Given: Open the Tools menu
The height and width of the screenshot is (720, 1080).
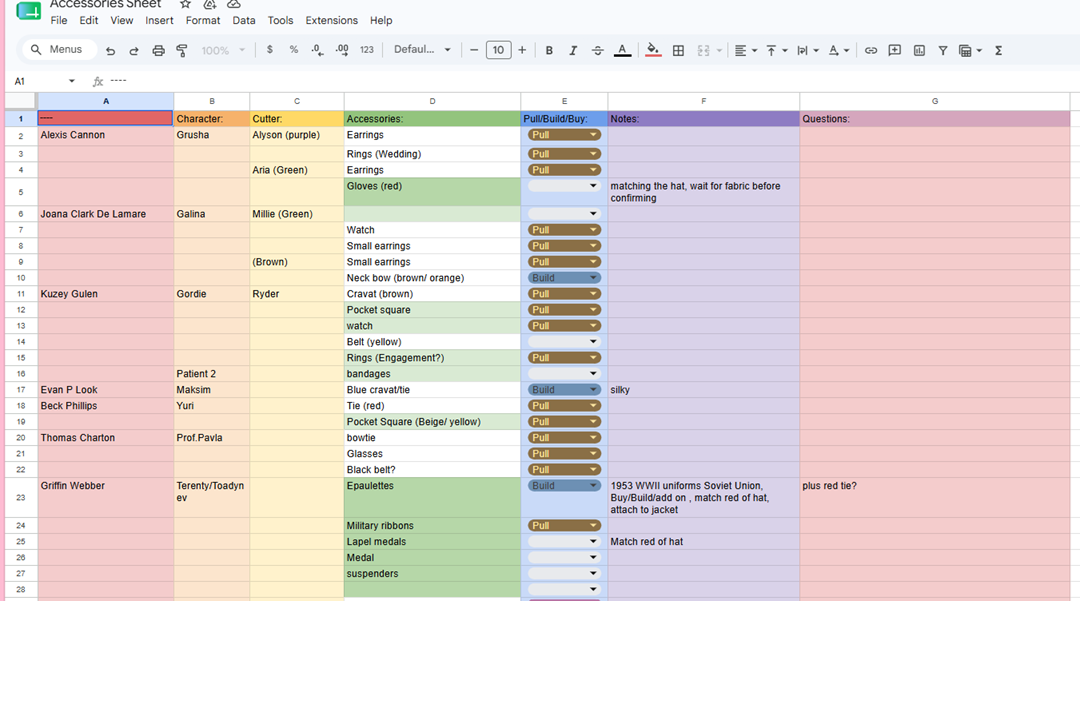Looking at the screenshot, I should pos(280,20).
